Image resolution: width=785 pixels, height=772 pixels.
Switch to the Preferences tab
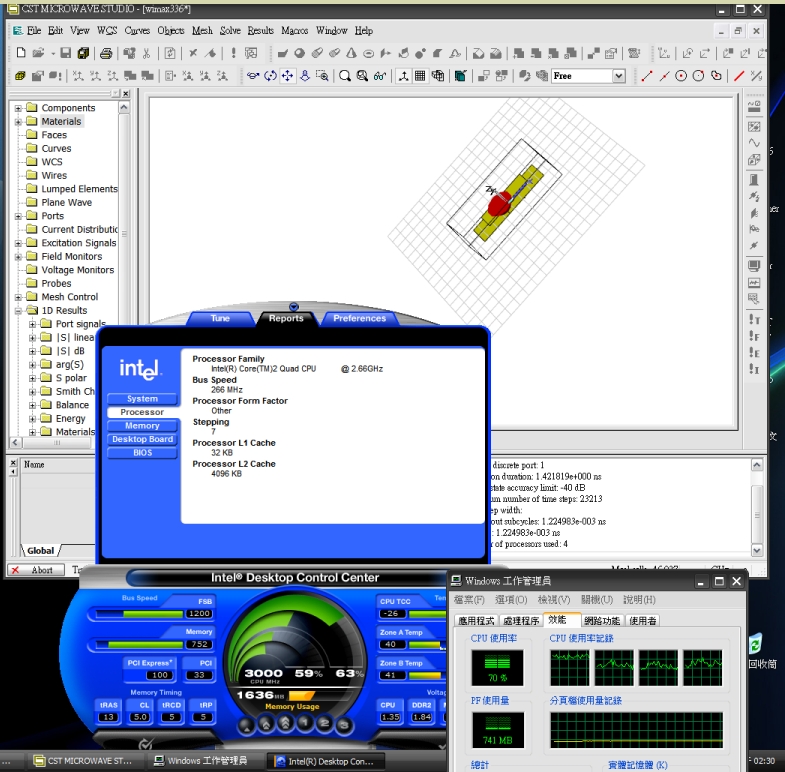click(359, 318)
